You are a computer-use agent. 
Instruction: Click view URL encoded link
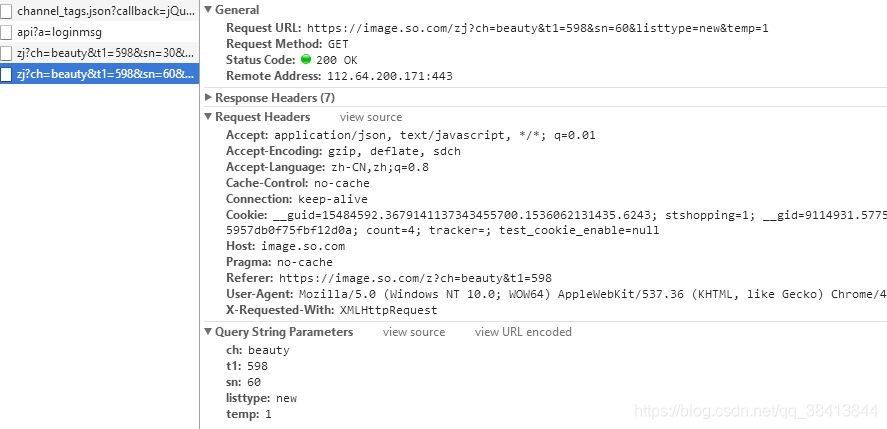[523, 332]
